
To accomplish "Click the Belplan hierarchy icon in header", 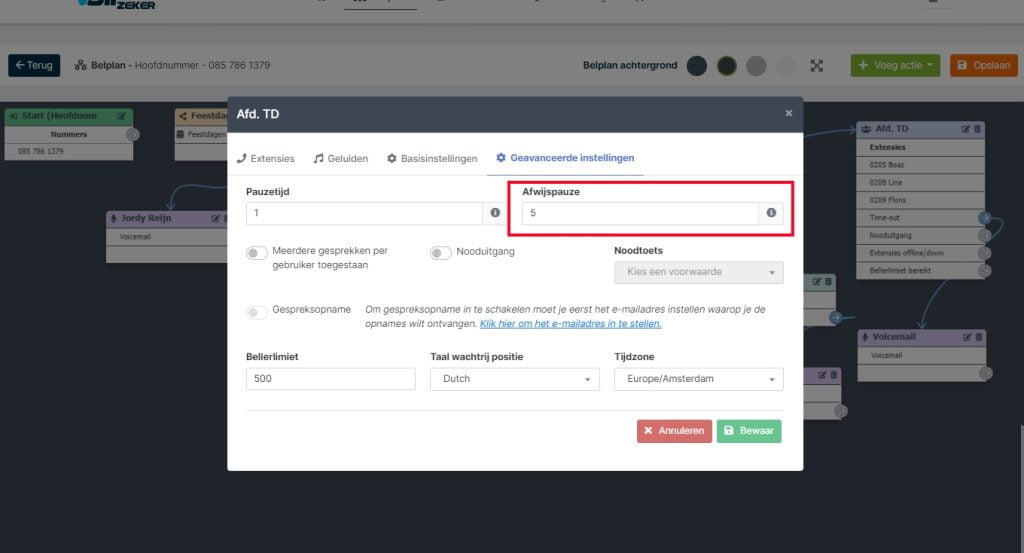I will (80, 65).
